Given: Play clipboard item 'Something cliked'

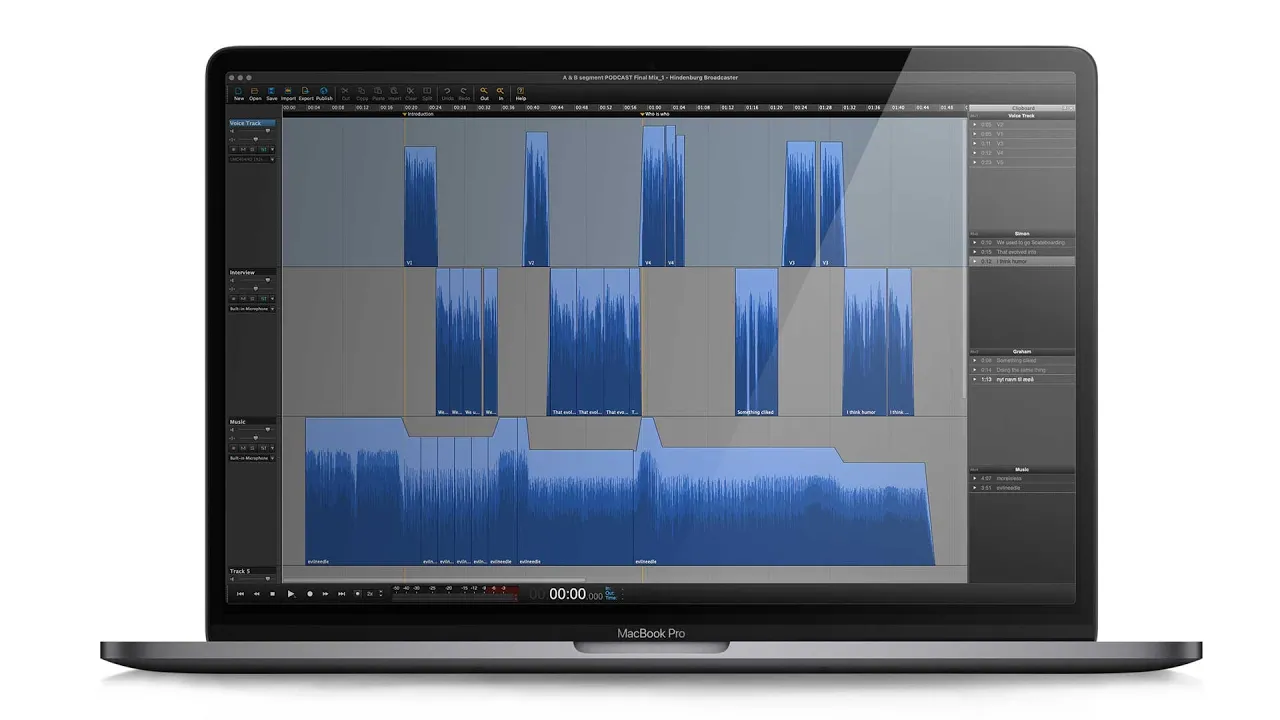Looking at the screenshot, I should coord(975,360).
